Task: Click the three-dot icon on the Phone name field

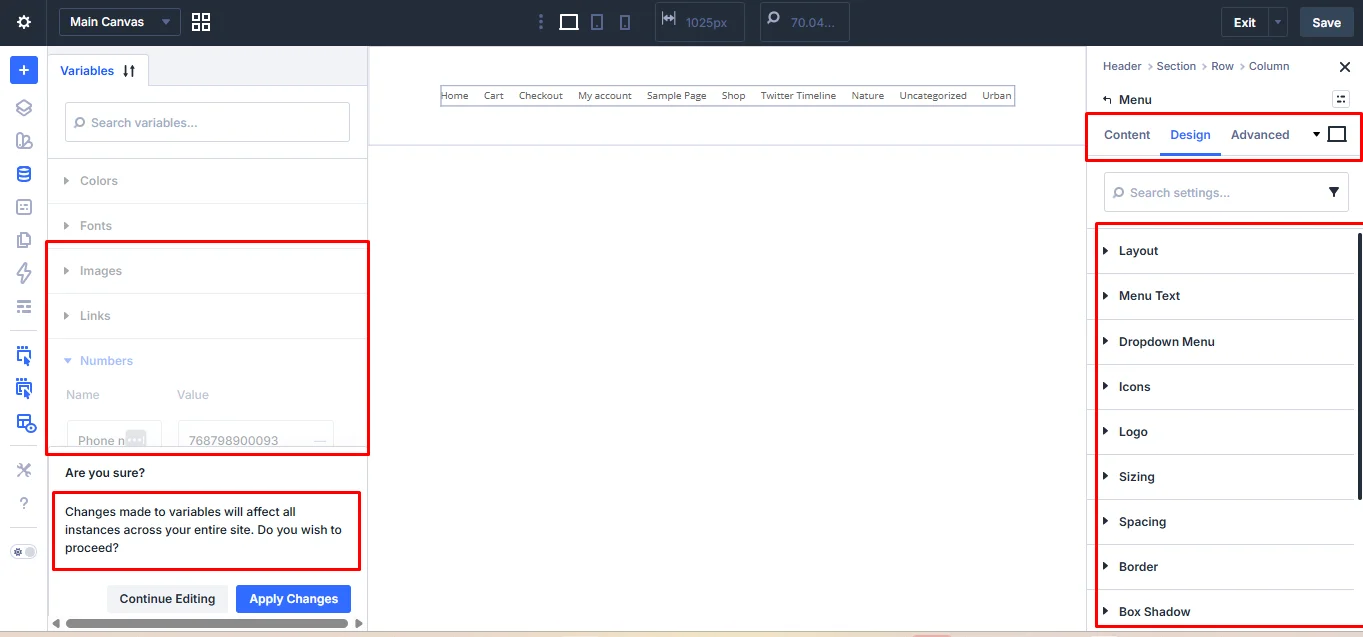Action: [x=136, y=439]
